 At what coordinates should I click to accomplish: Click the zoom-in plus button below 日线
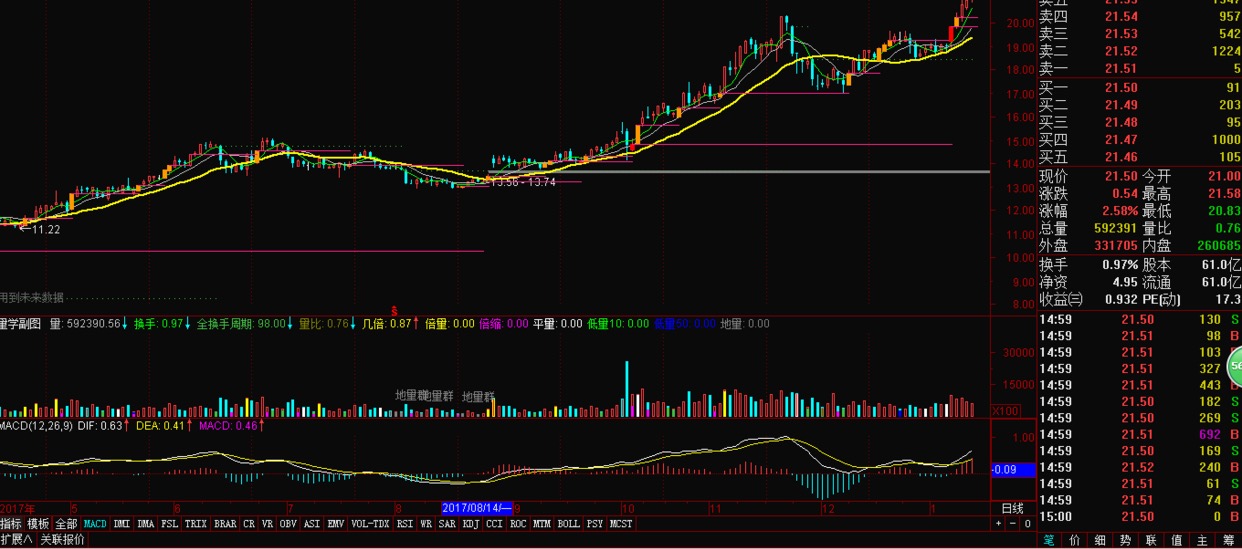pos(999,524)
